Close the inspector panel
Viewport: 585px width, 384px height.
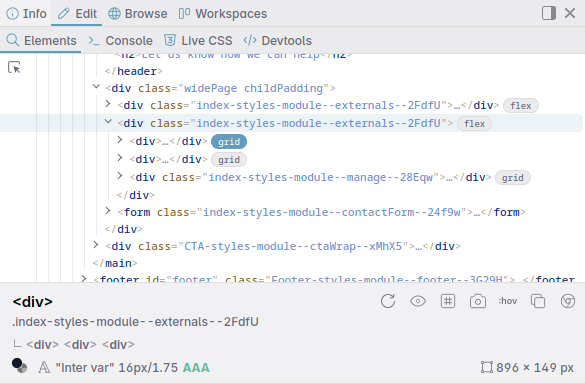(x=570, y=13)
